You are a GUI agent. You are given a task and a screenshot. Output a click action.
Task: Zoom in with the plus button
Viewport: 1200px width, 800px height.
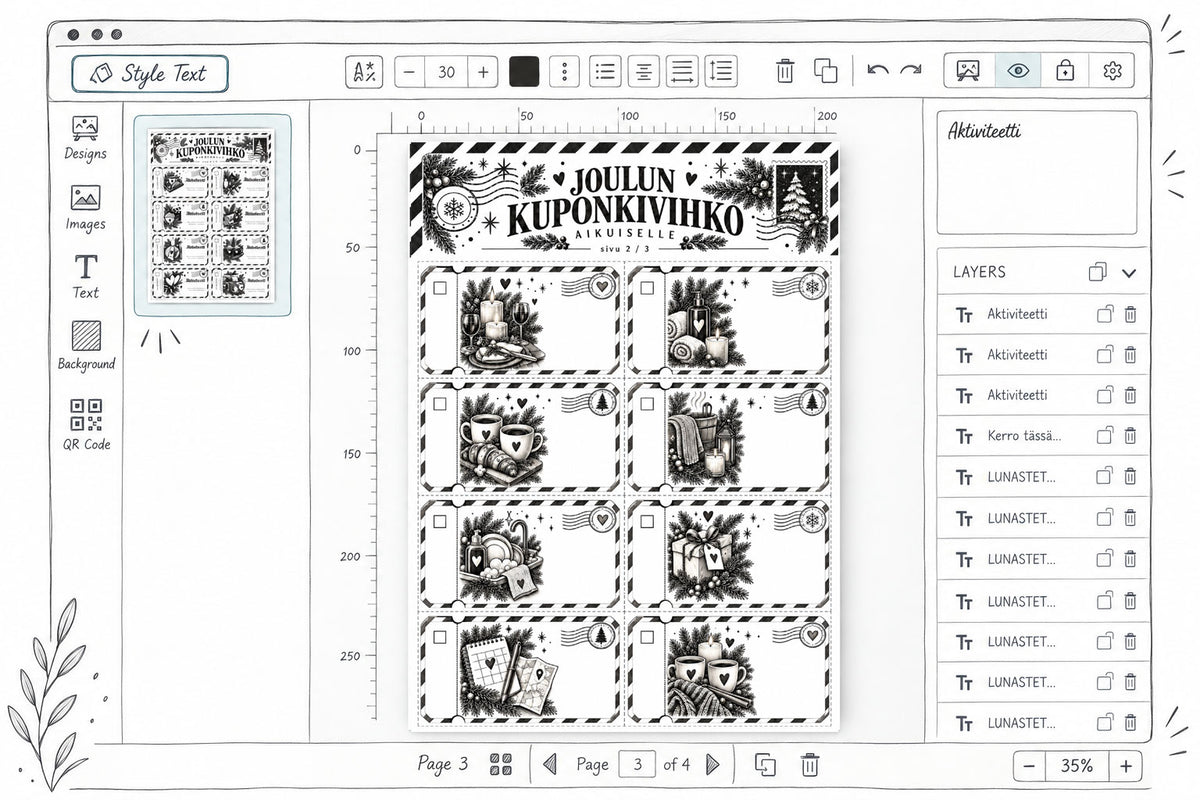click(x=1126, y=766)
